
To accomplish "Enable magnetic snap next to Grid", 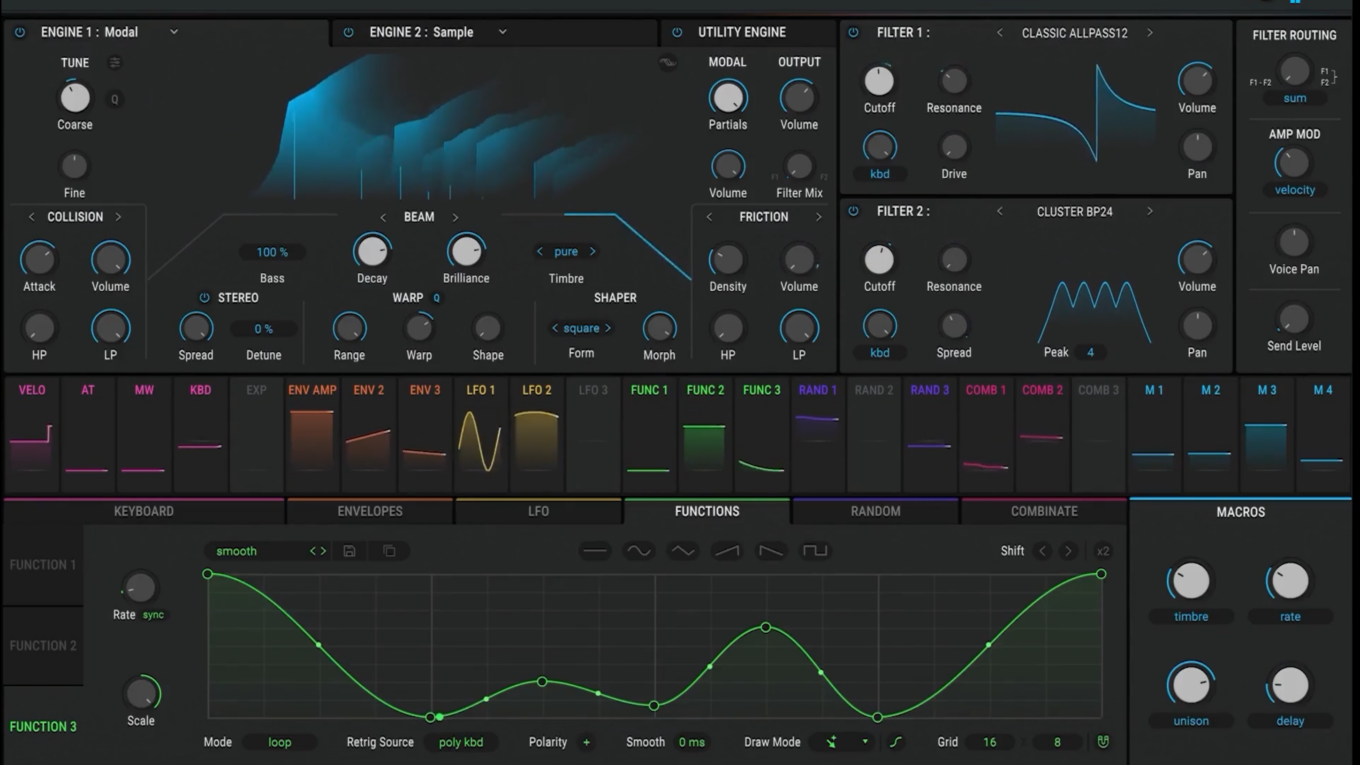I will point(1103,742).
